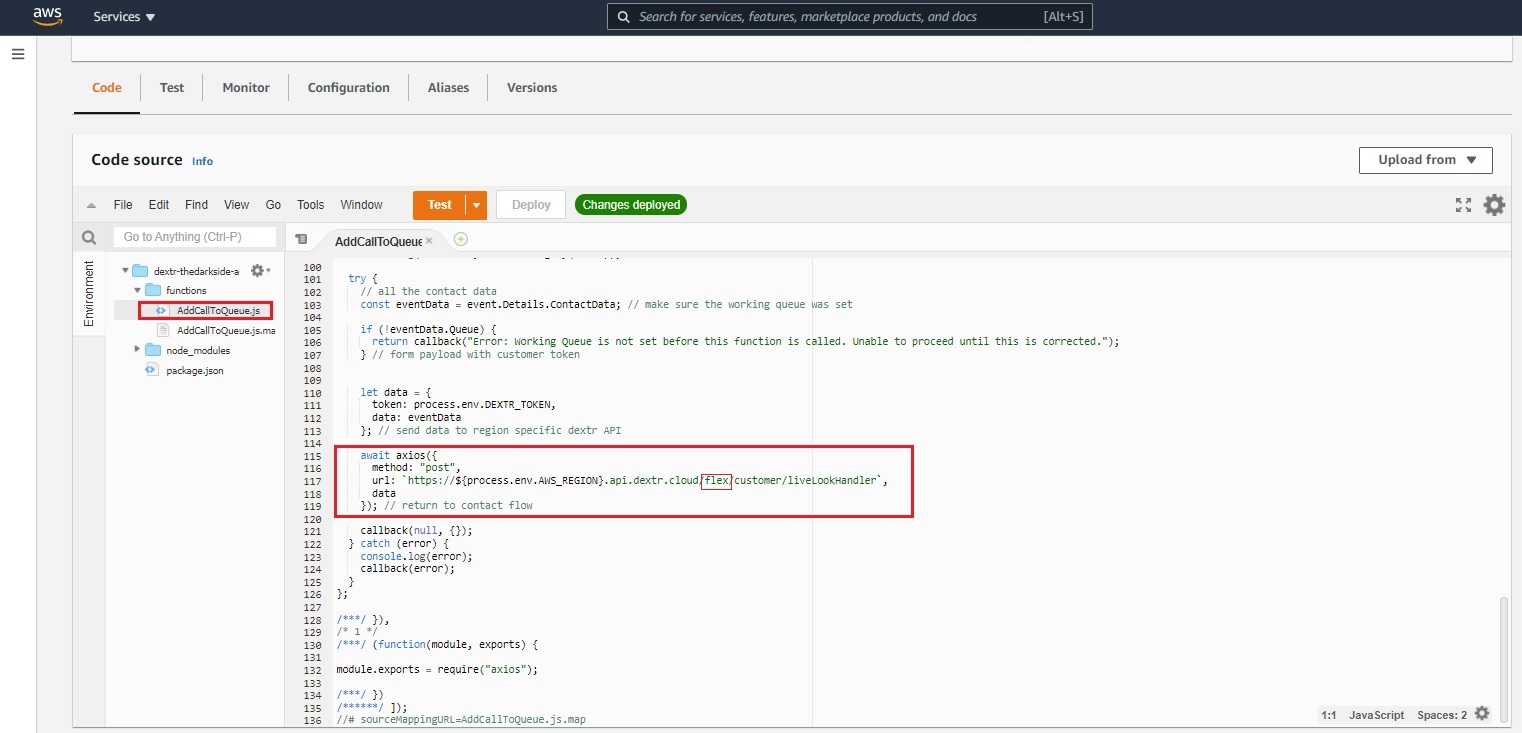The width and height of the screenshot is (1522, 733).
Task: Open the Window menu
Action: coord(362,205)
